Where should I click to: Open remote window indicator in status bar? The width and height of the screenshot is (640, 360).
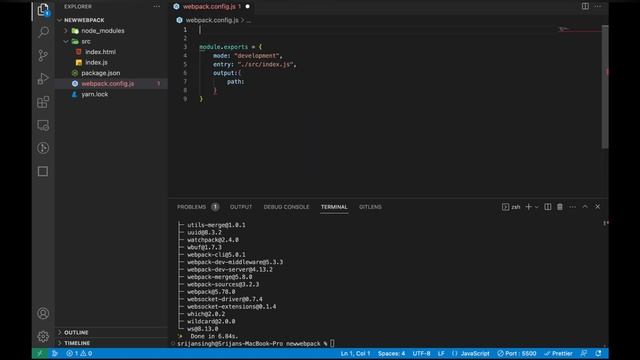click(x=40, y=353)
